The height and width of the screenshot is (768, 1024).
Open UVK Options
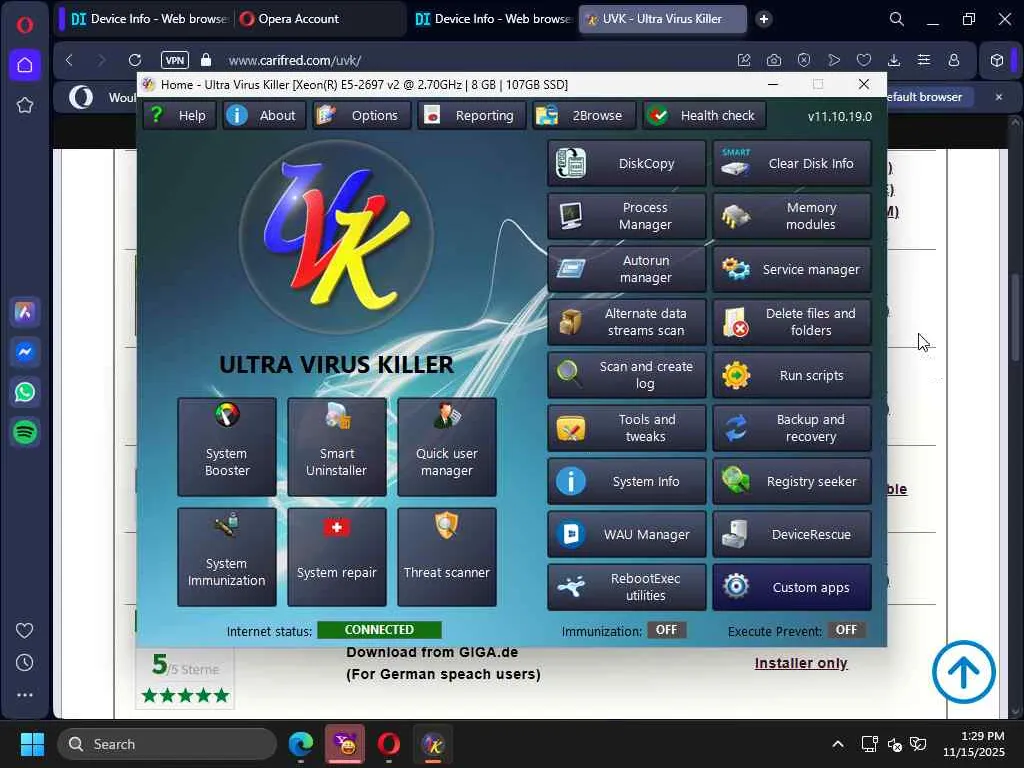click(x=361, y=116)
